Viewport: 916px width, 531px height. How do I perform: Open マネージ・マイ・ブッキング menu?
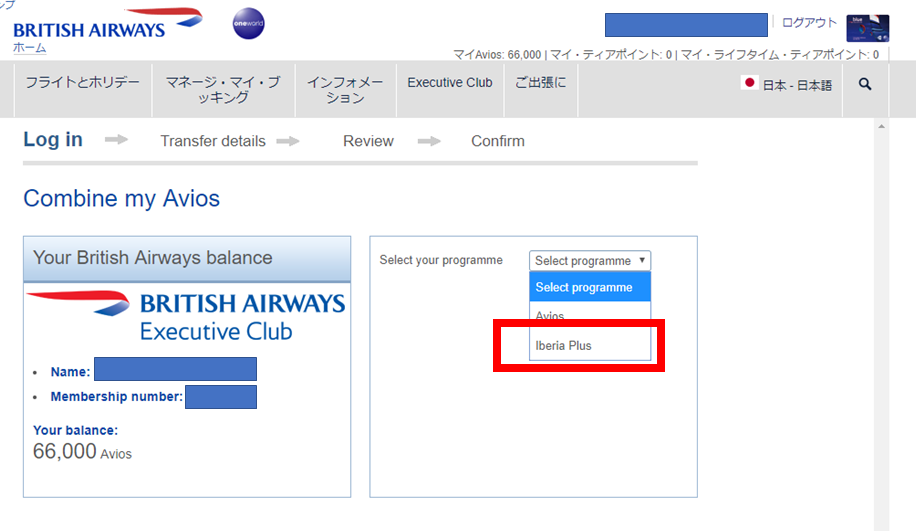pos(223,89)
